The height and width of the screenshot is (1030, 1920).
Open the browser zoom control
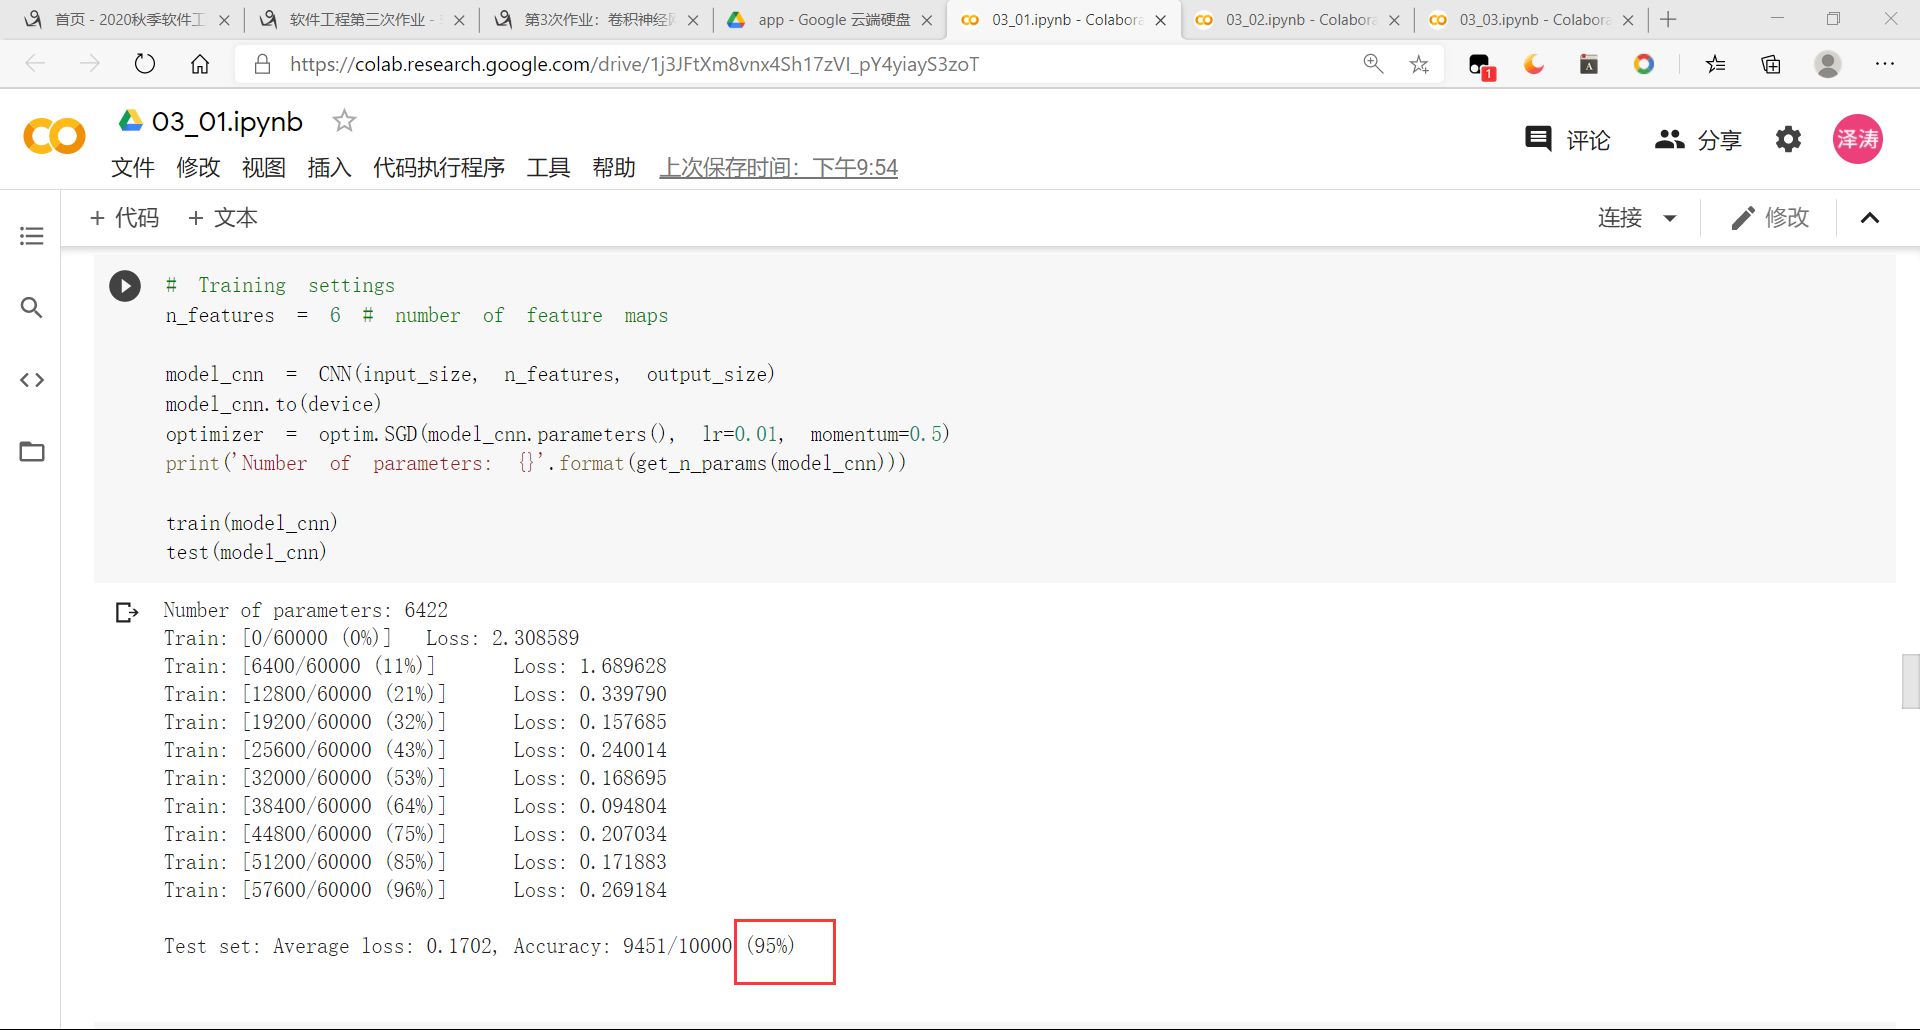tap(1373, 64)
